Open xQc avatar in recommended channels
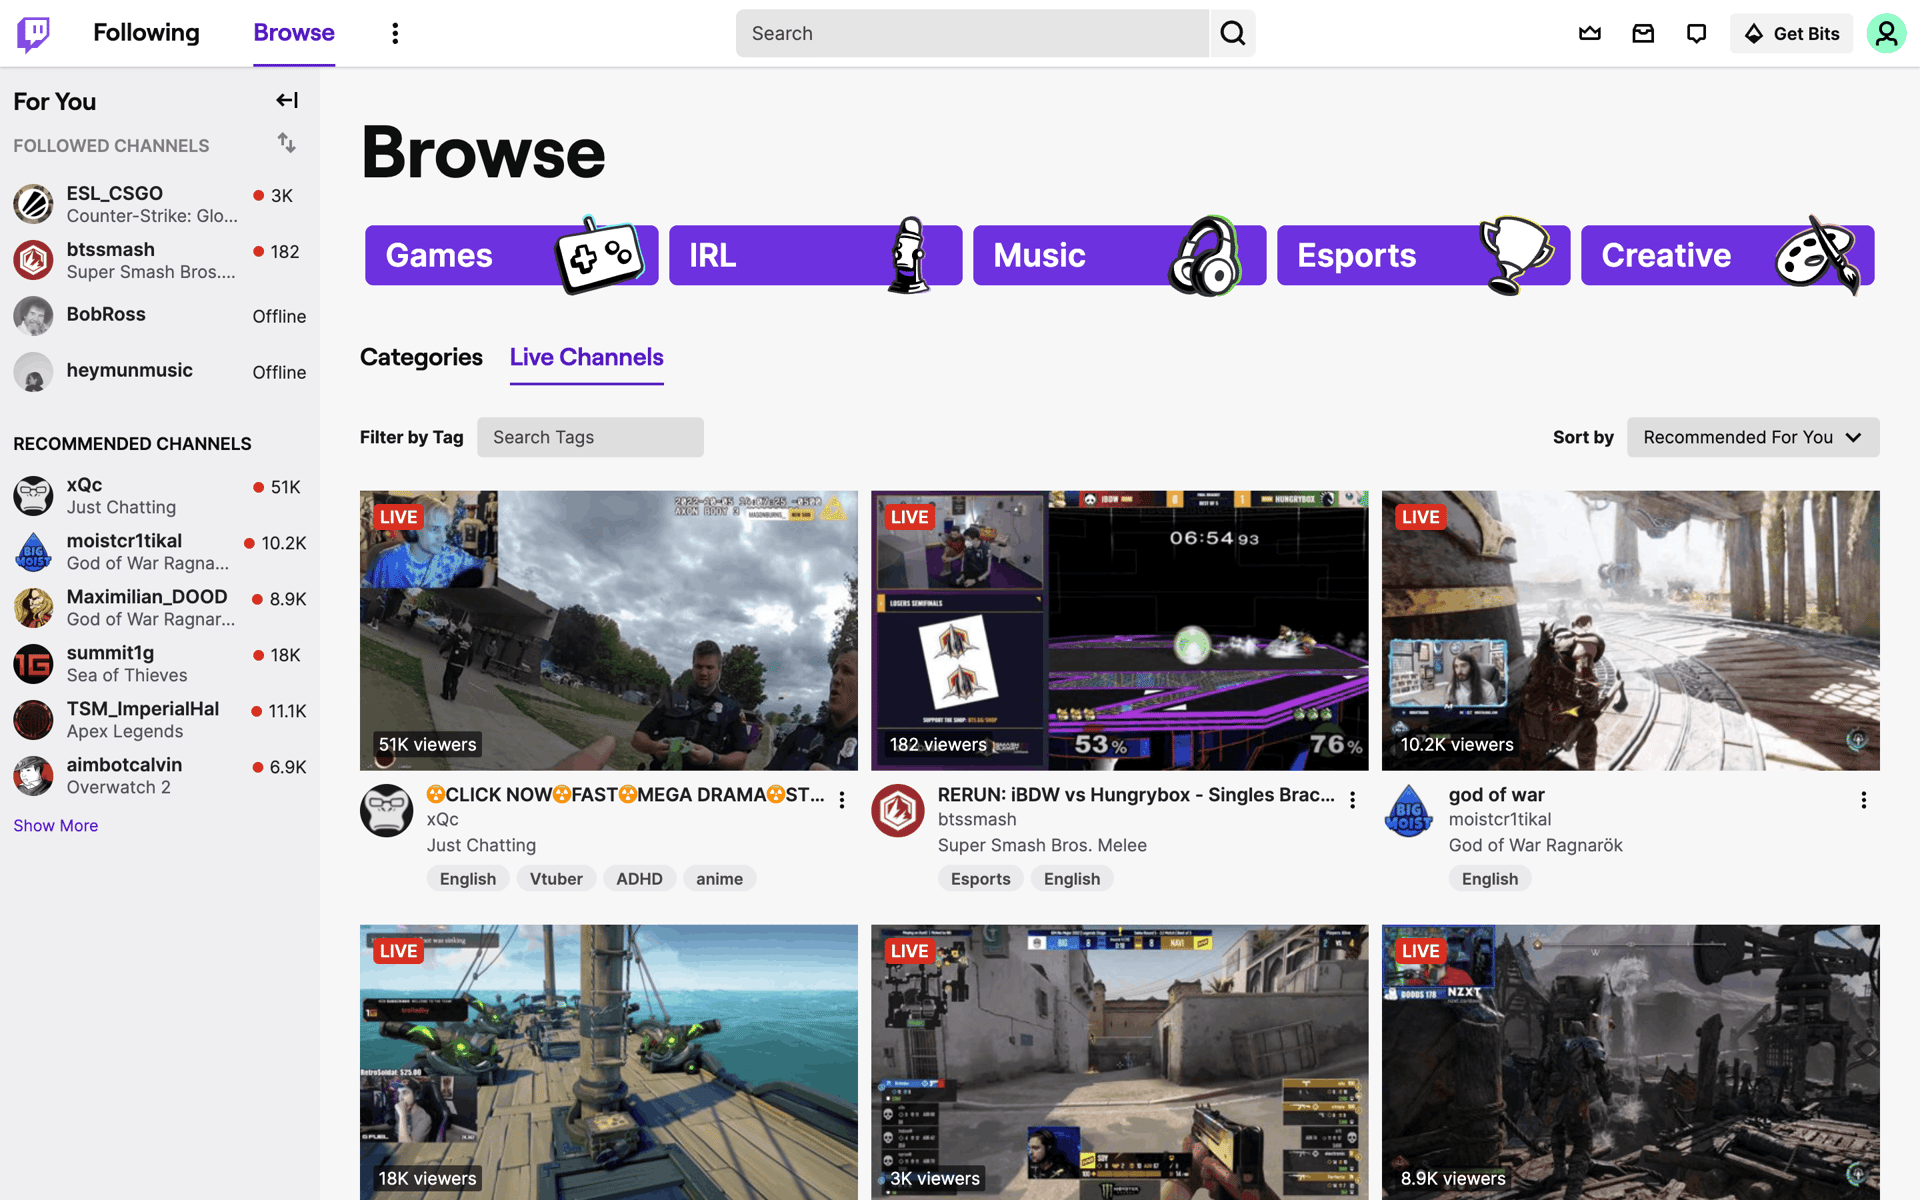 (33, 495)
